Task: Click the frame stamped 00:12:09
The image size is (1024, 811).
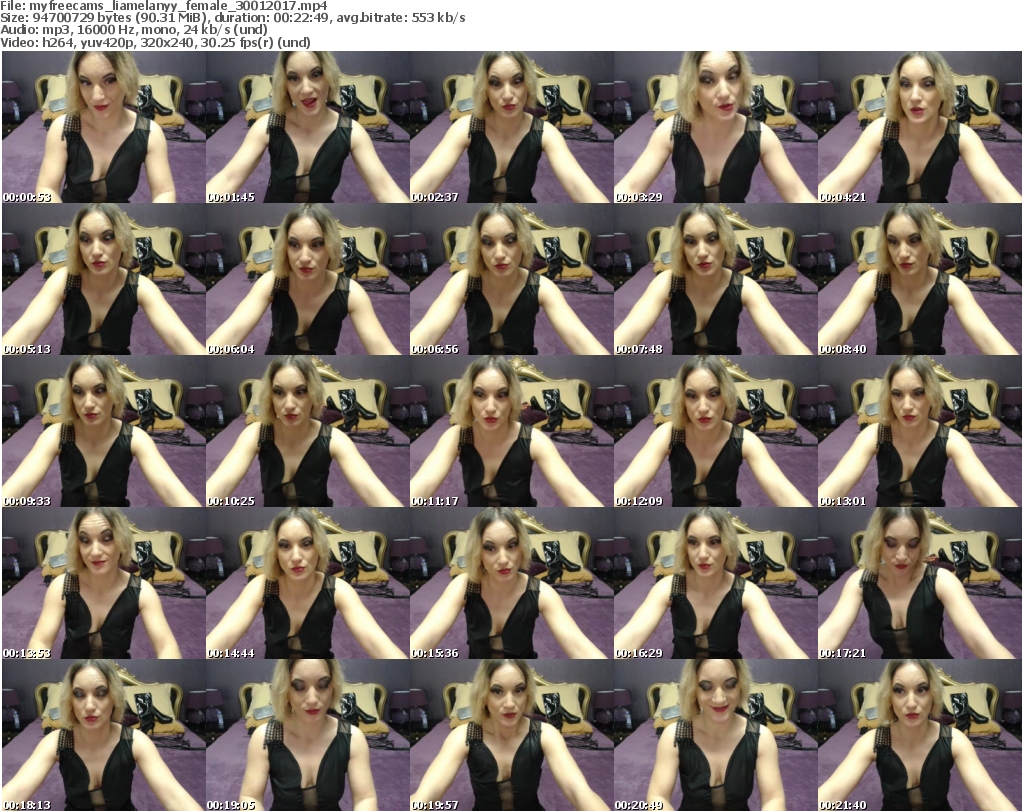Action: click(716, 432)
